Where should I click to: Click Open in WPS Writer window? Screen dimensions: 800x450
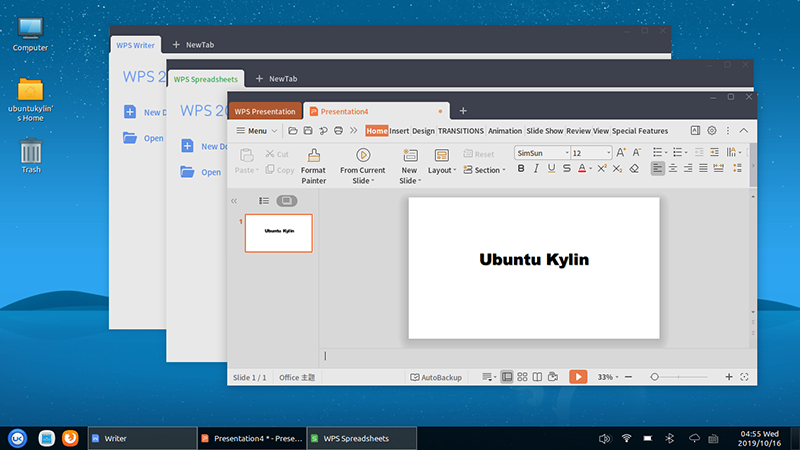click(x=143, y=138)
